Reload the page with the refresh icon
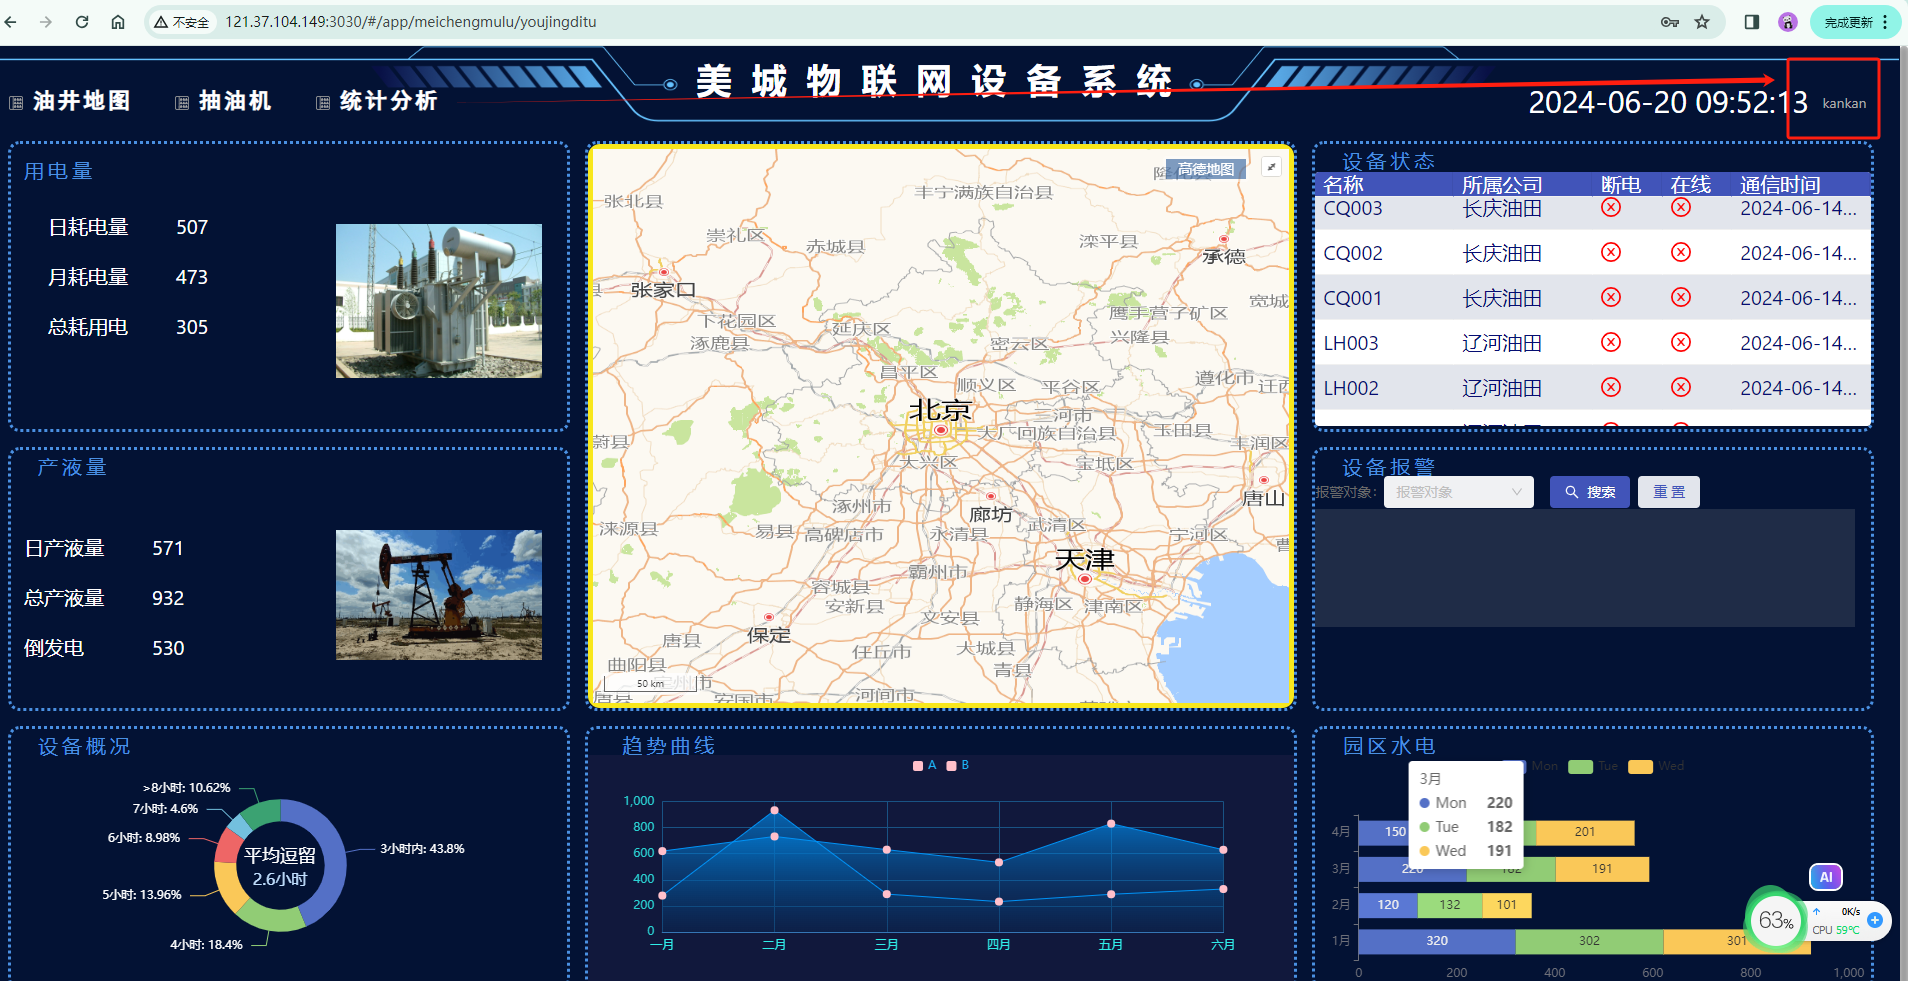 tap(82, 22)
